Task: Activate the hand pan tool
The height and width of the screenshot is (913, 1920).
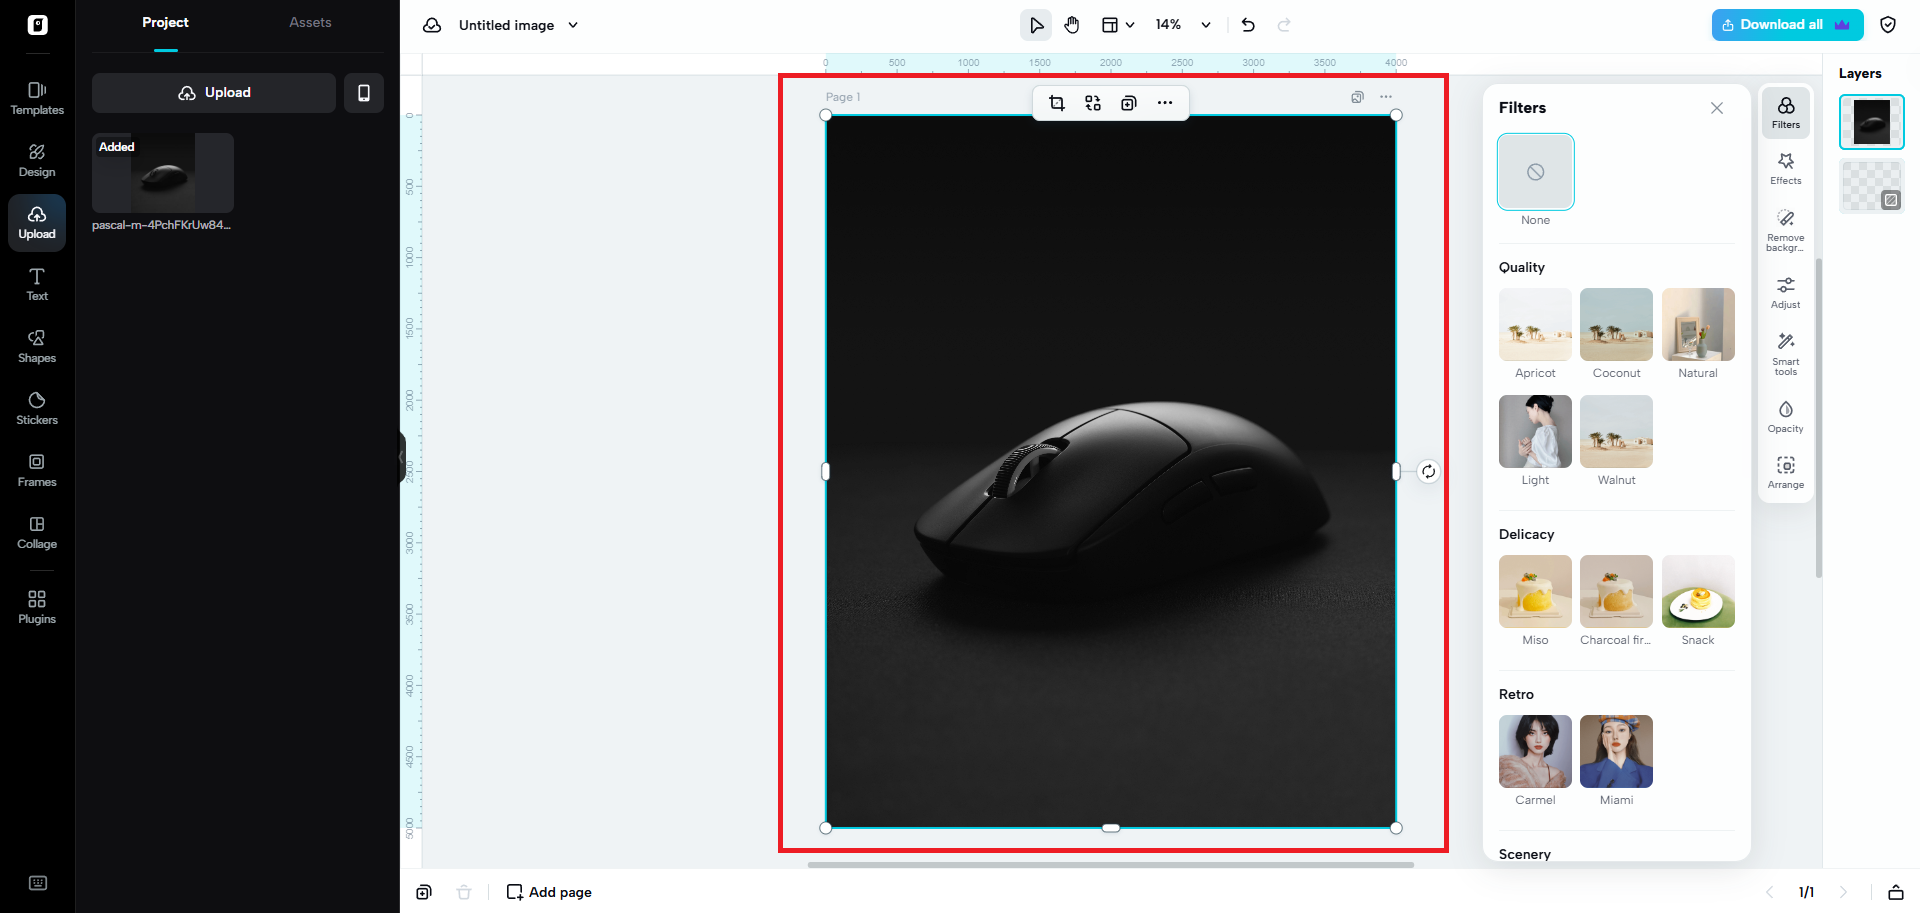Action: tap(1072, 24)
